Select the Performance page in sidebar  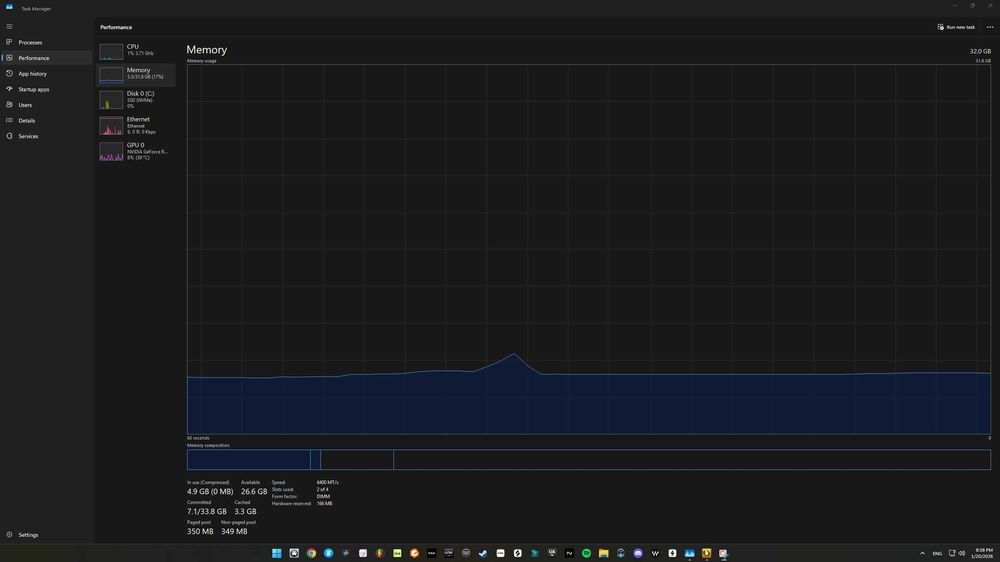(x=47, y=58)
